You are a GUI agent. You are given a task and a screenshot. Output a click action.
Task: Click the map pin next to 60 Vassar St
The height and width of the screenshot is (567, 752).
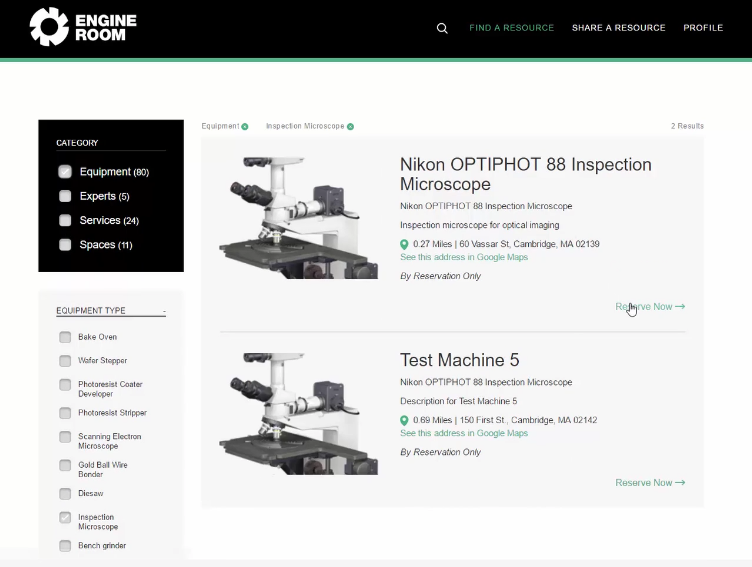404,244
